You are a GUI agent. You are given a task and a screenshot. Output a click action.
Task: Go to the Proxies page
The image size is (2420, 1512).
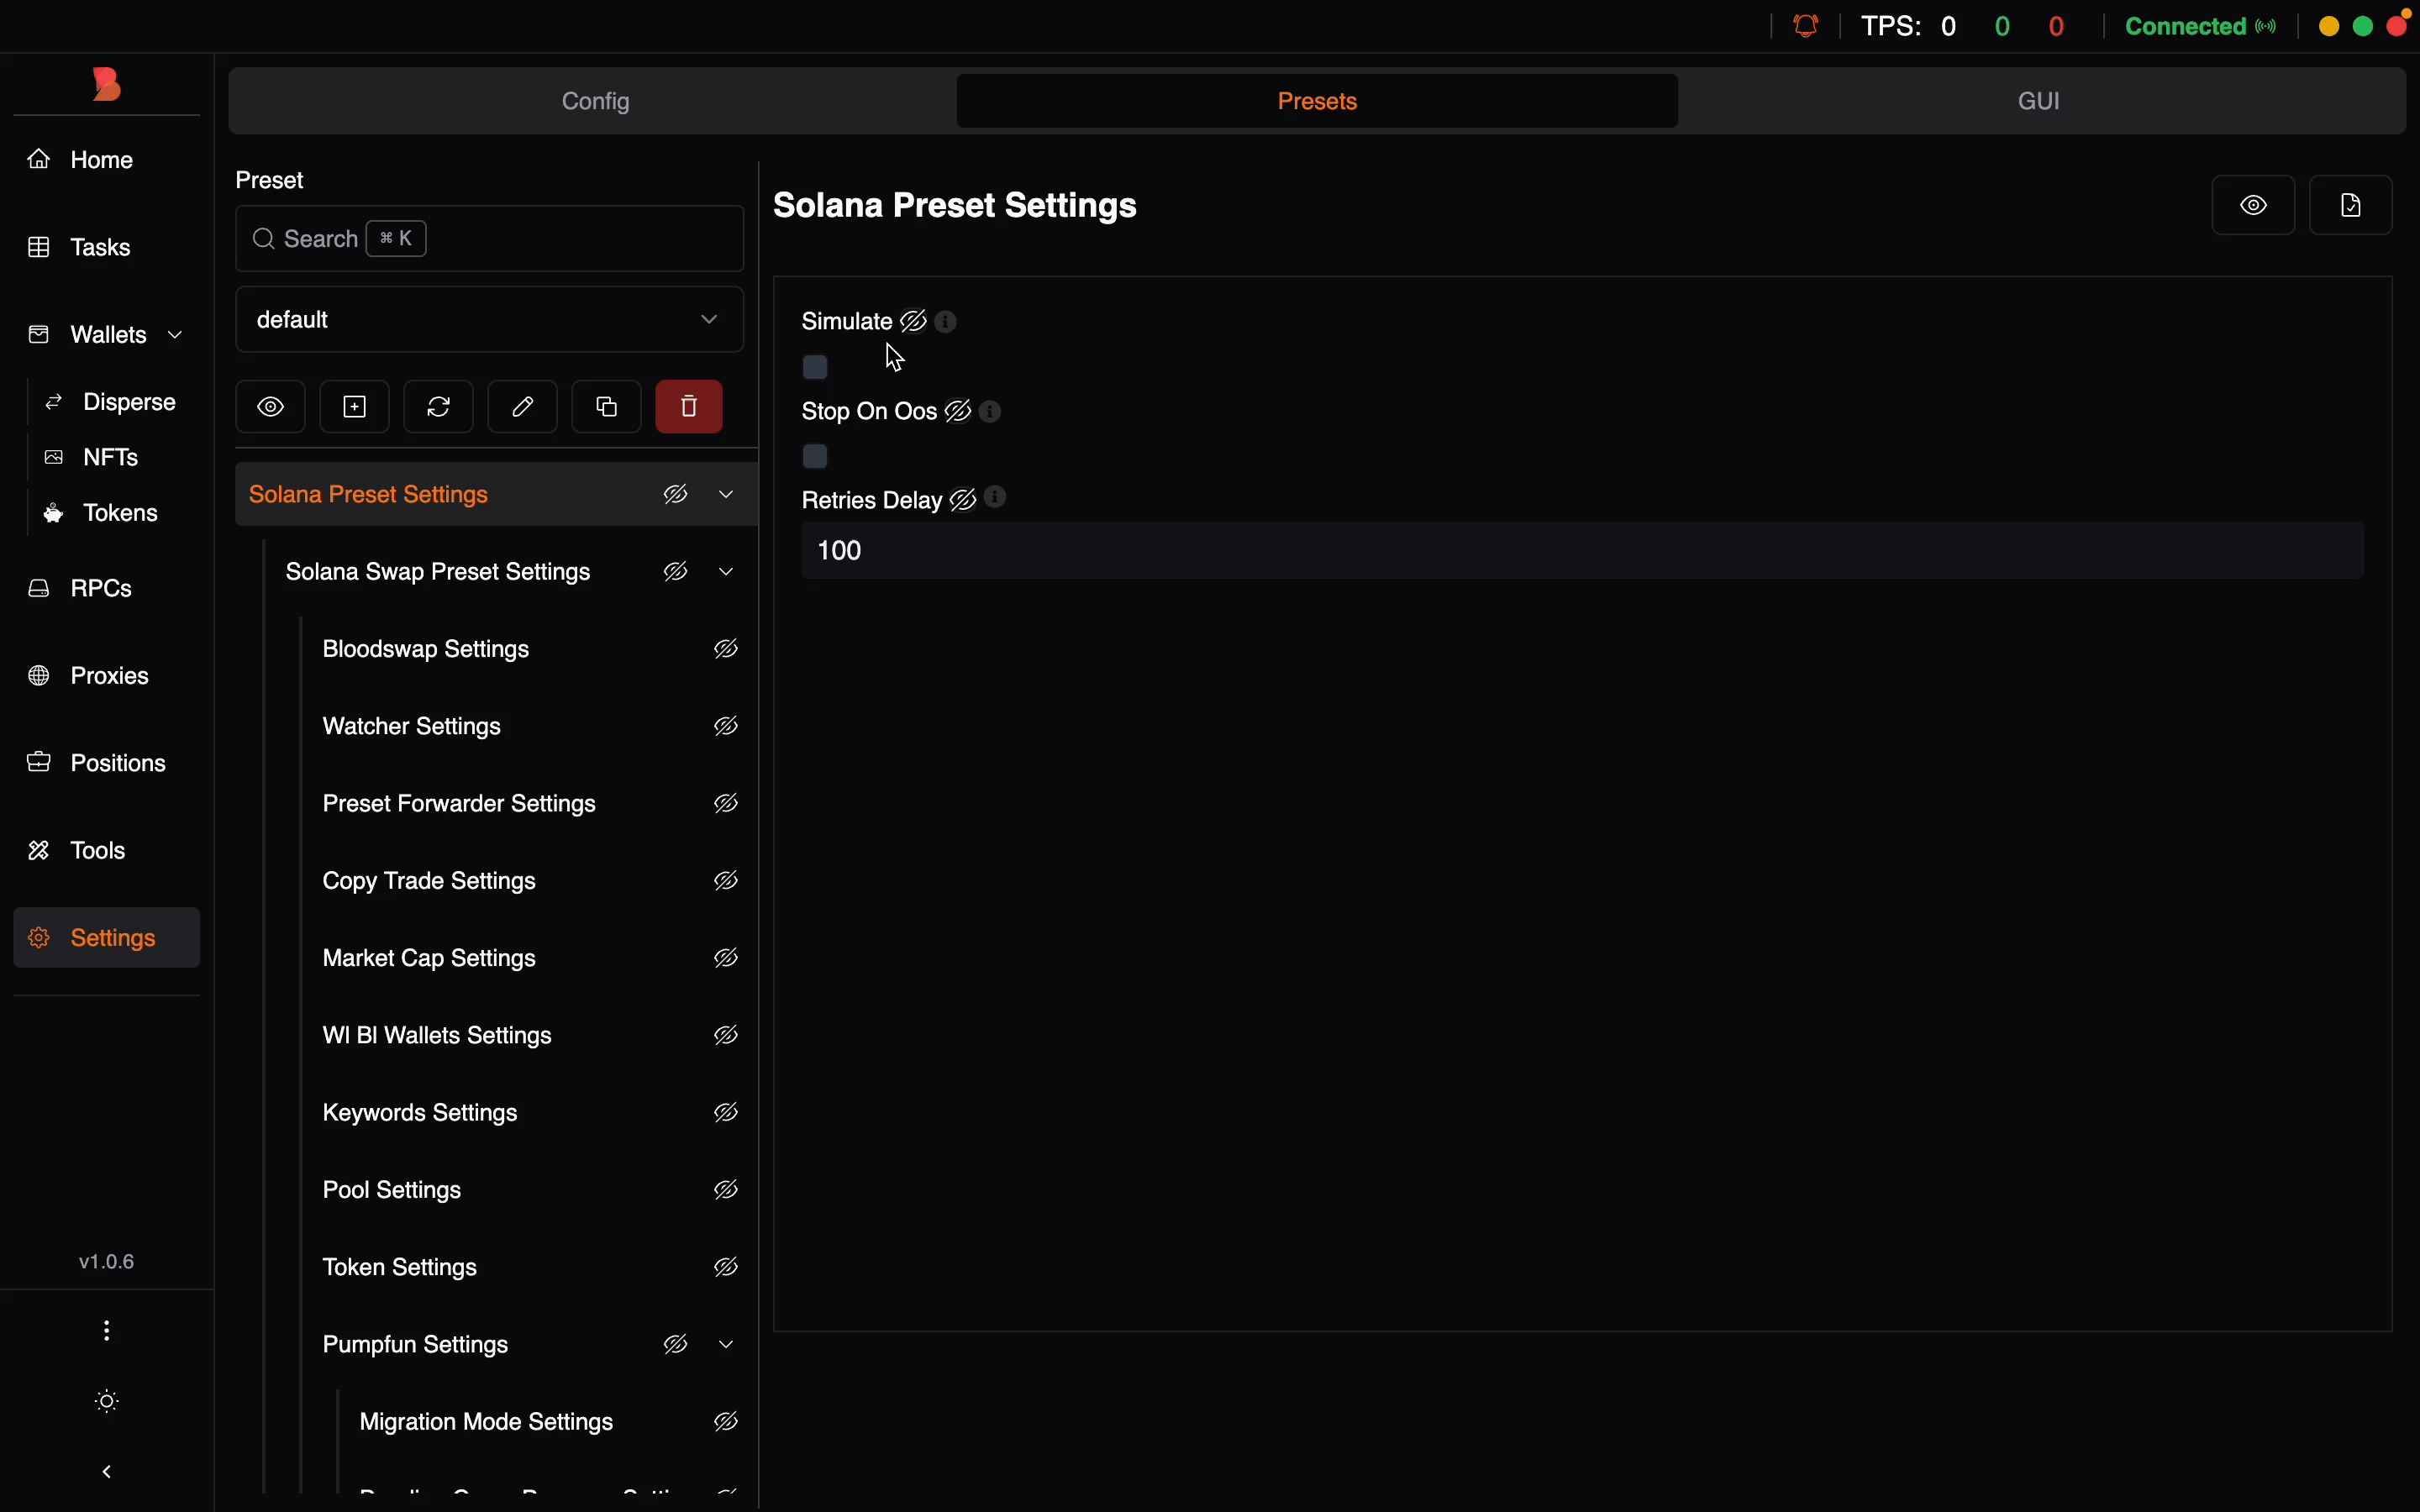[110, 677]
